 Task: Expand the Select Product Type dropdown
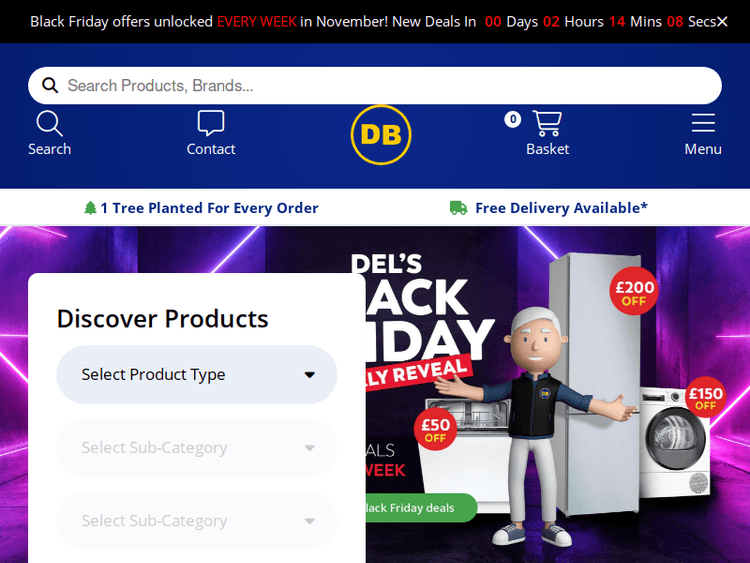click(197, 375)
